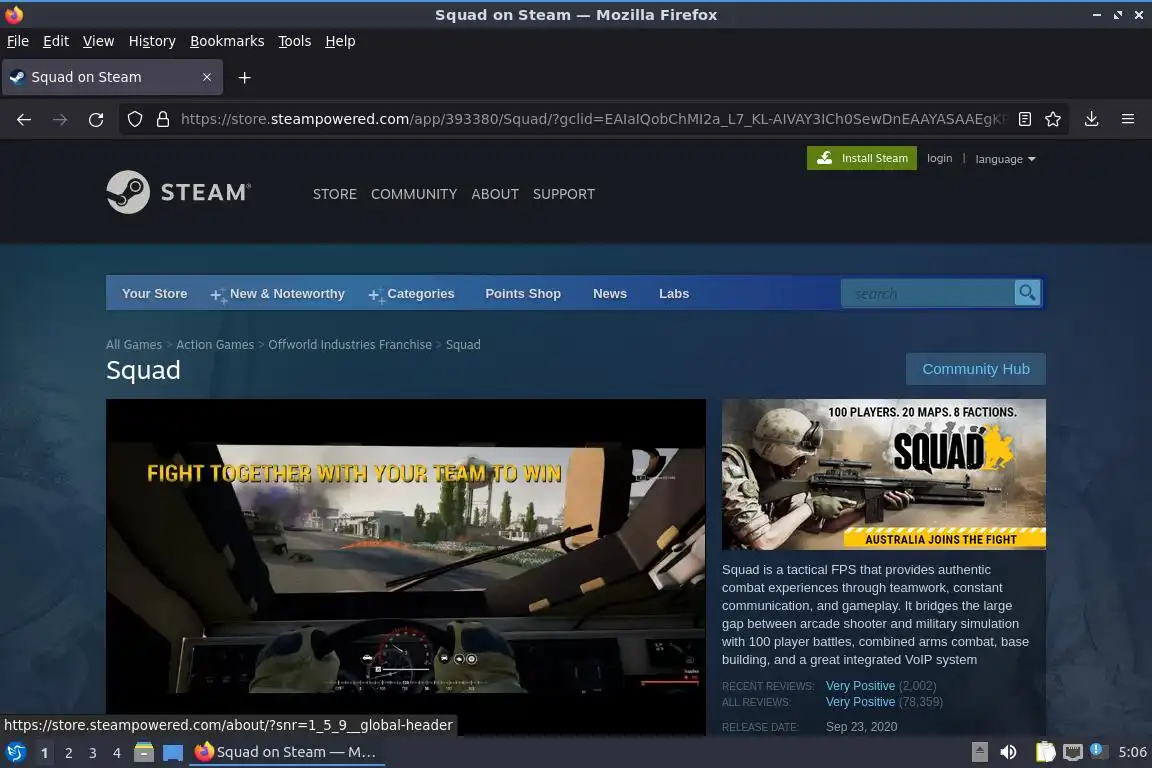The height and width of the screenshot is (768, 1152).
Task: Click the 5:06 clock in taskbar
Action: click(1132, 752)
